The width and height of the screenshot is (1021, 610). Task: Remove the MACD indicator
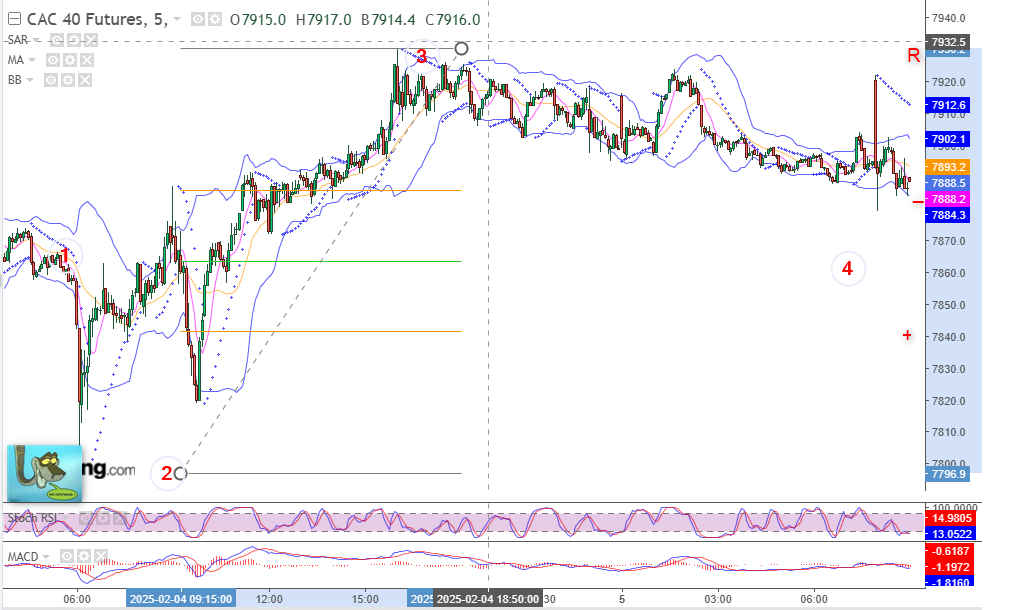[x=100, y=557]
